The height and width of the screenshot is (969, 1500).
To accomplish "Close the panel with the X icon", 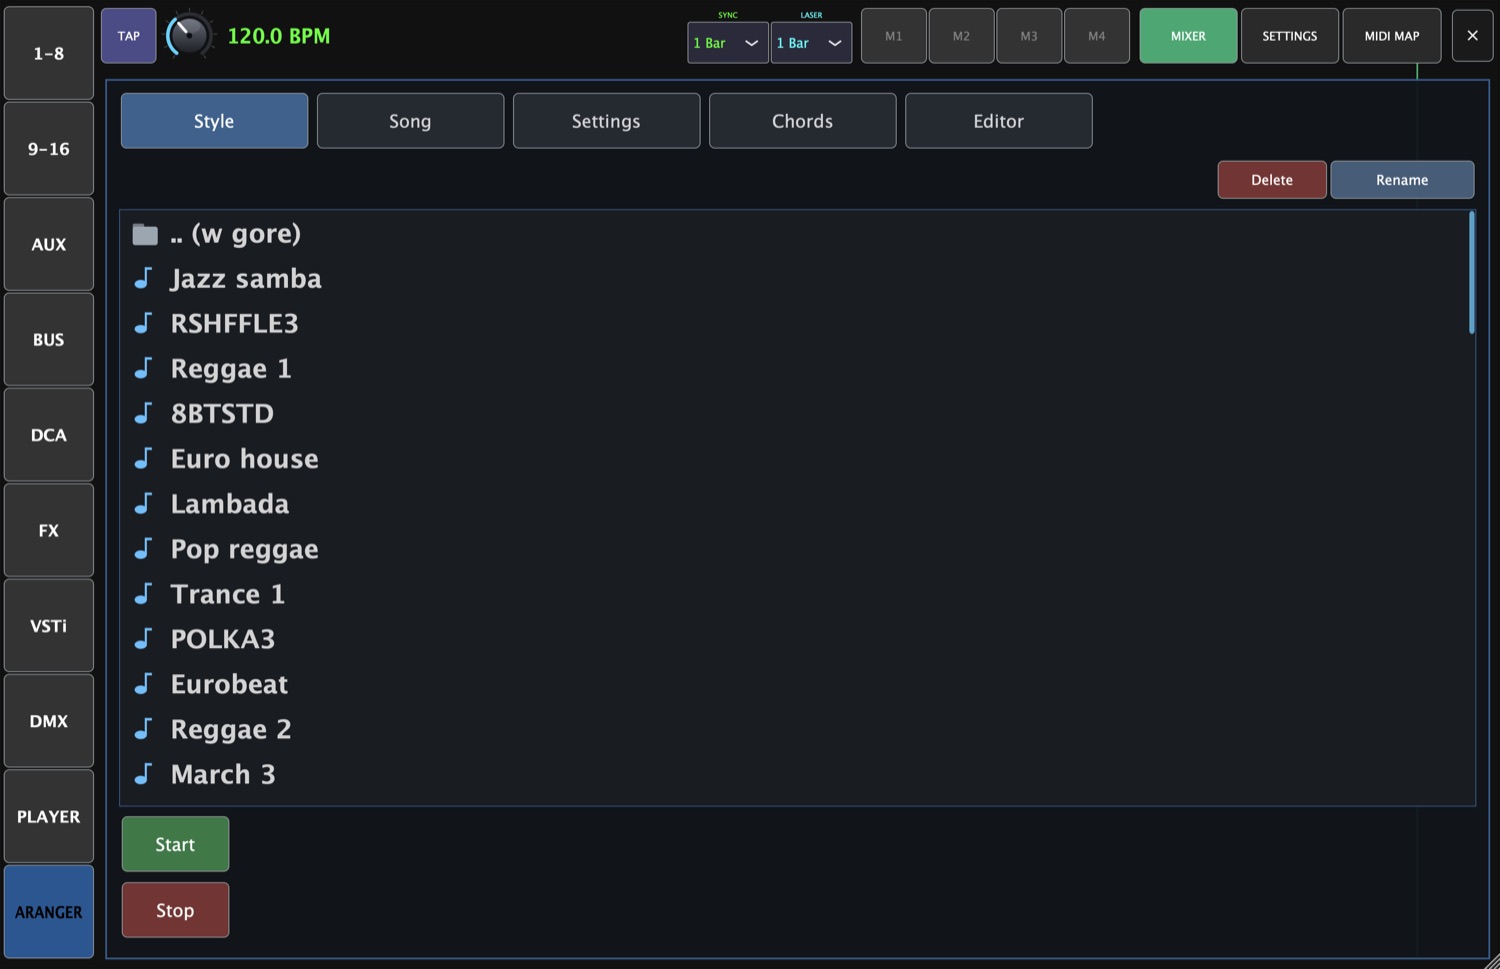I will tap(1472, 36).
